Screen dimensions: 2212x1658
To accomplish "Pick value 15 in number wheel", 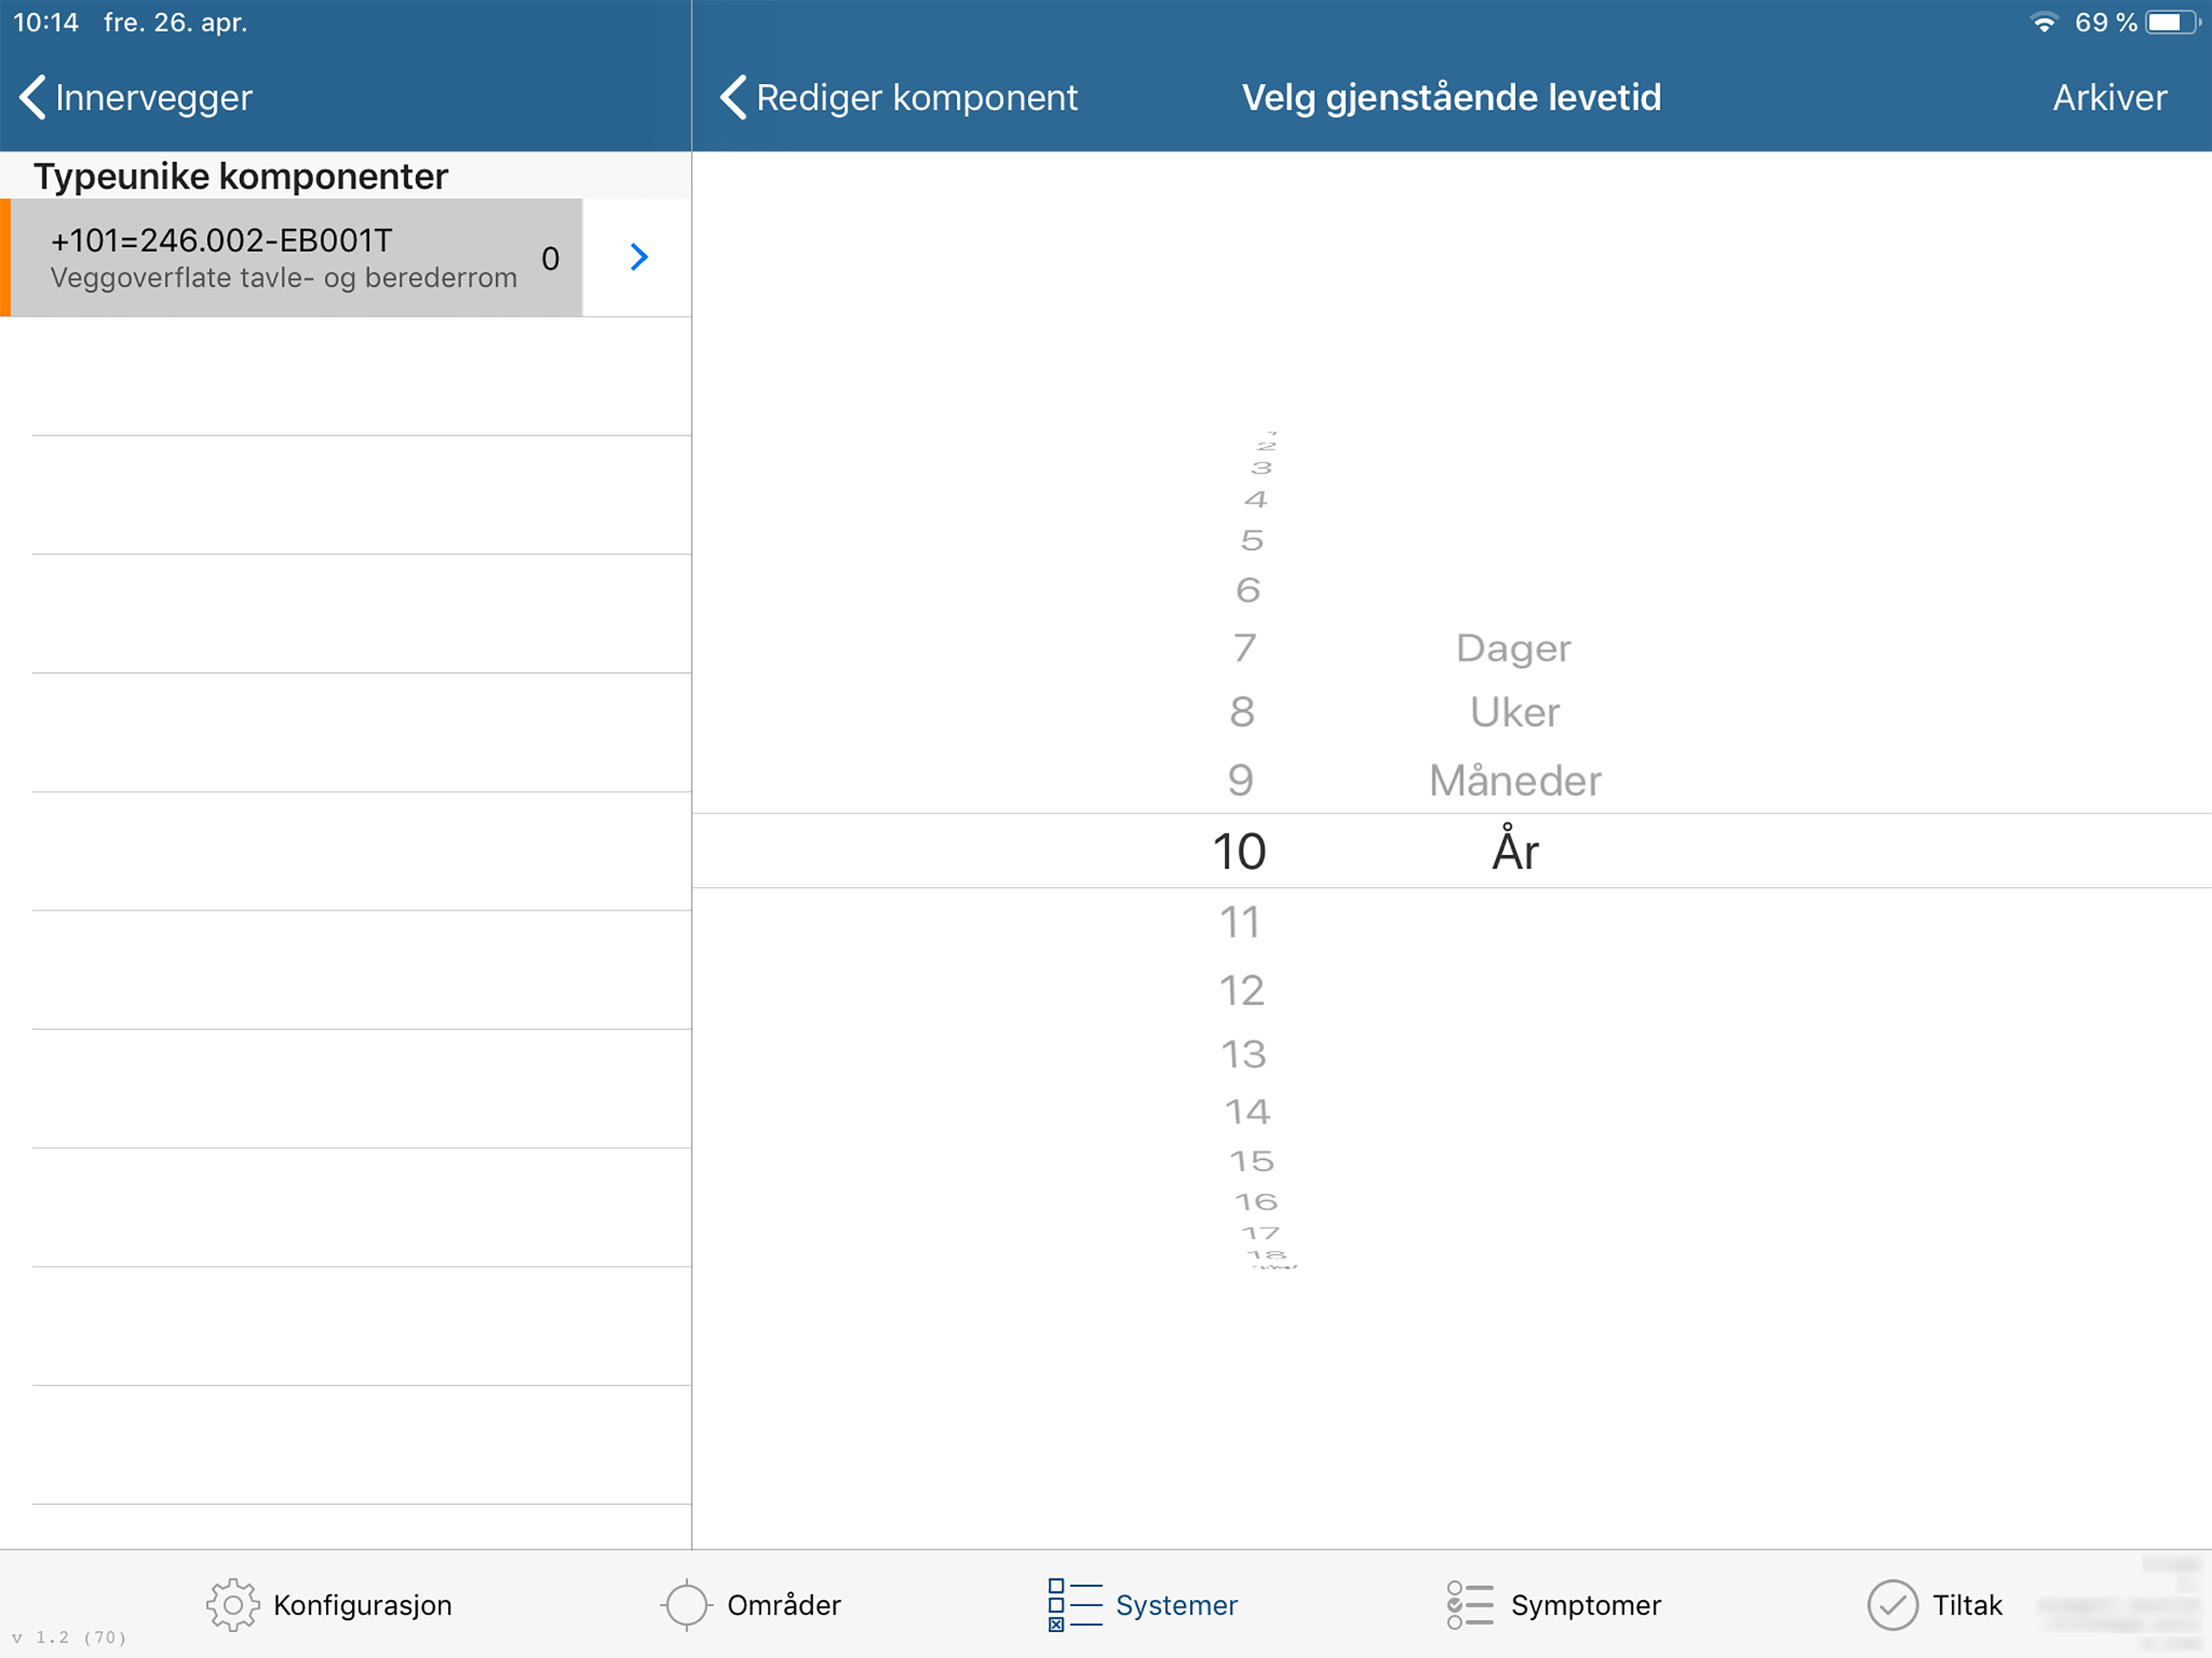I will (x=1252, y=1161).
